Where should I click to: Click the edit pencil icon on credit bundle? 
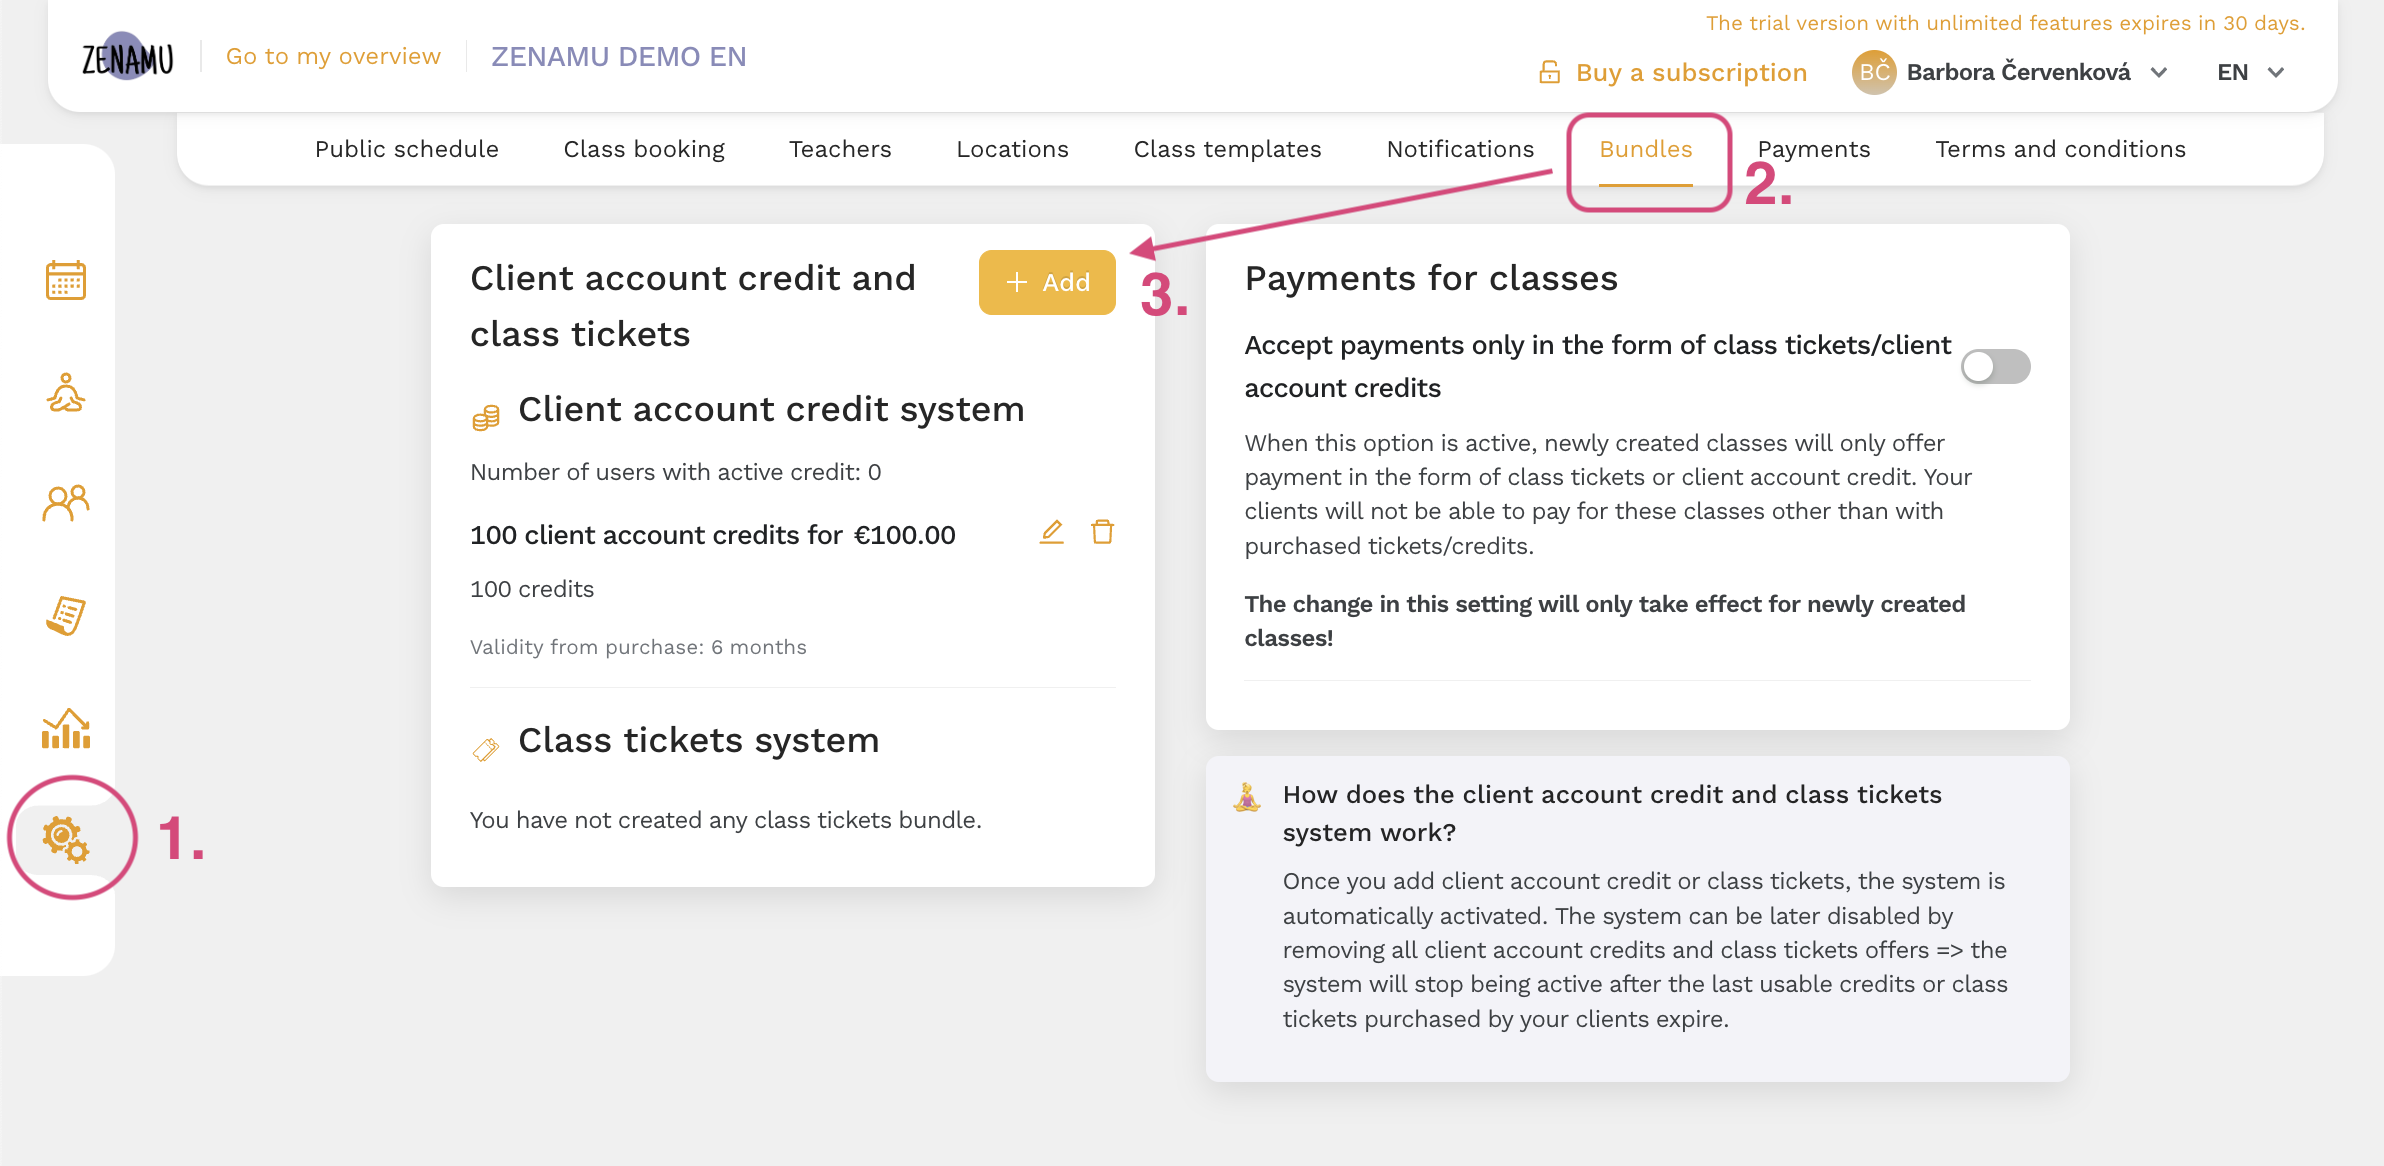click(x=1052, y=532)
